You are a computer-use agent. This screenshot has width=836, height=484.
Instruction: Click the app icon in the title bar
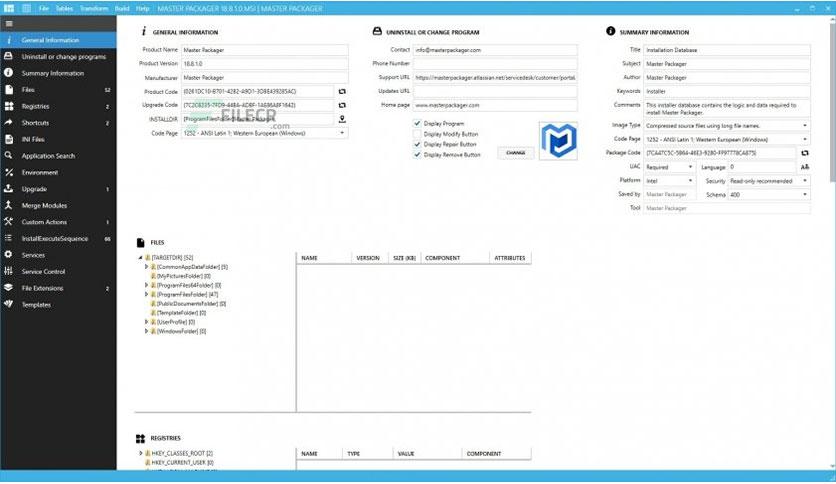click(x=9, y=8)
